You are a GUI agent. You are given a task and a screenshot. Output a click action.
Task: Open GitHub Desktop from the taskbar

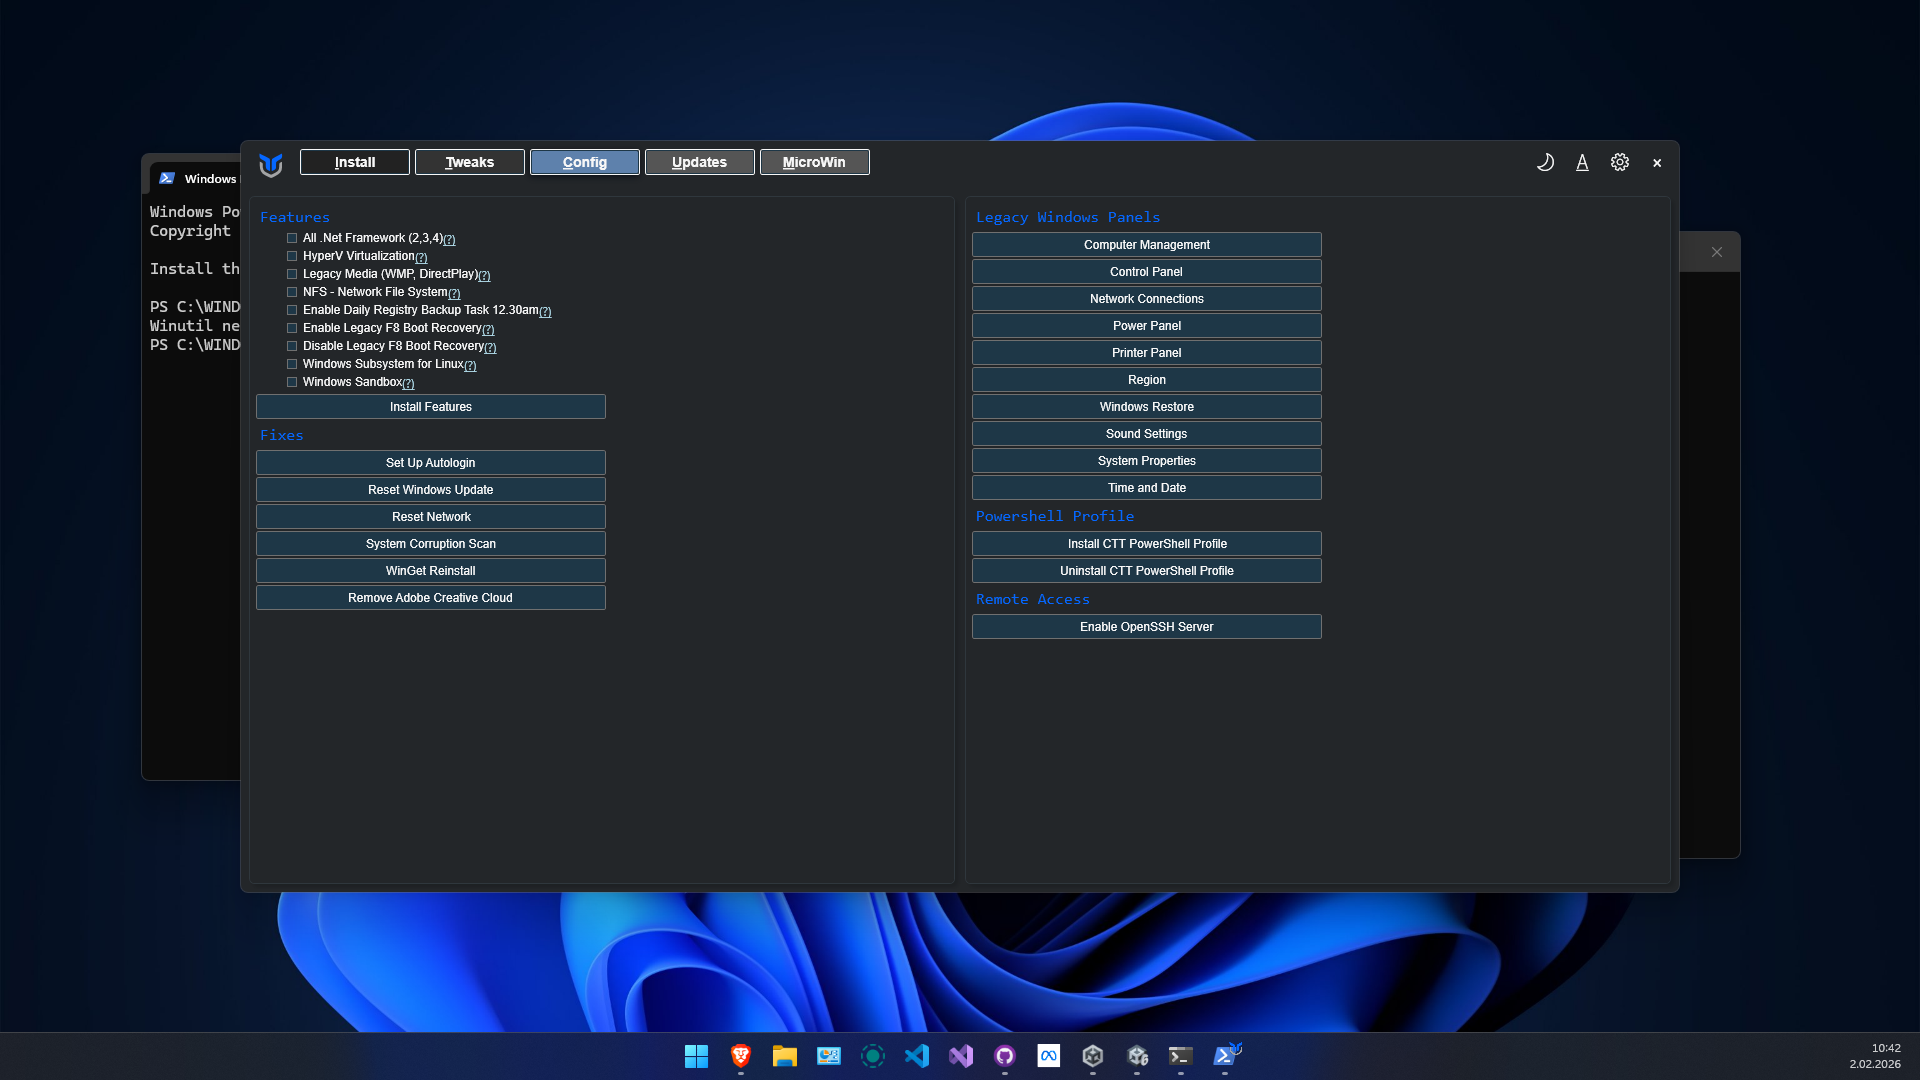[x=1004, y=1056]
